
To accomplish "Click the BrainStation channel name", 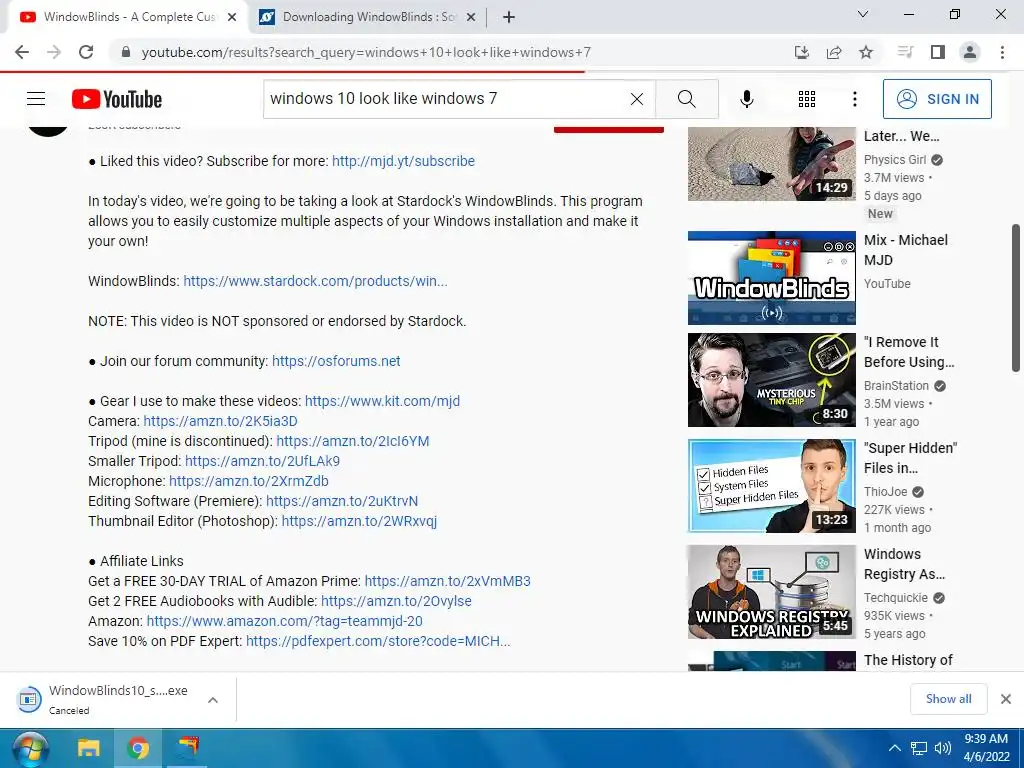I will (896, 386).
